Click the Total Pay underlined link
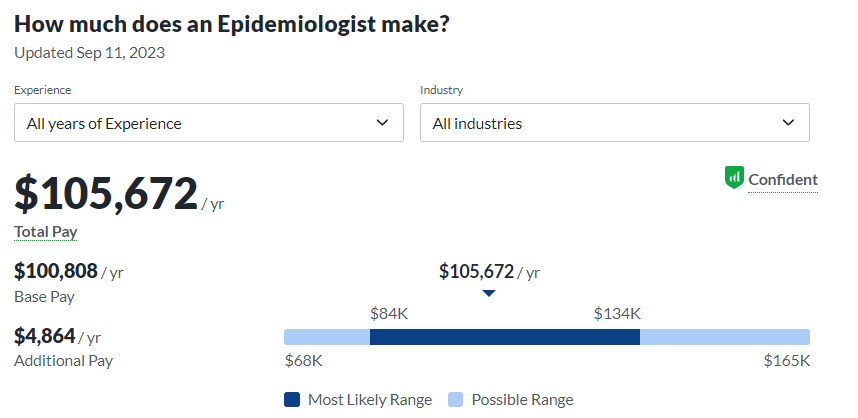Viewport: 858px width, 418px height. click(46, 232)
